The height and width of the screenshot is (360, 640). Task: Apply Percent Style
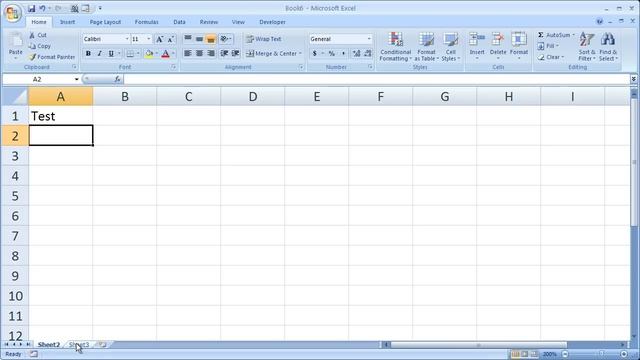(x=331, y=53)
